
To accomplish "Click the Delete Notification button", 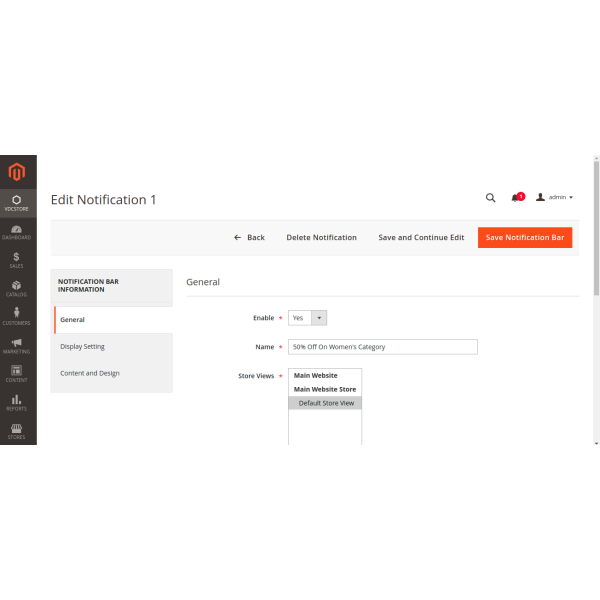I will 321,237.
